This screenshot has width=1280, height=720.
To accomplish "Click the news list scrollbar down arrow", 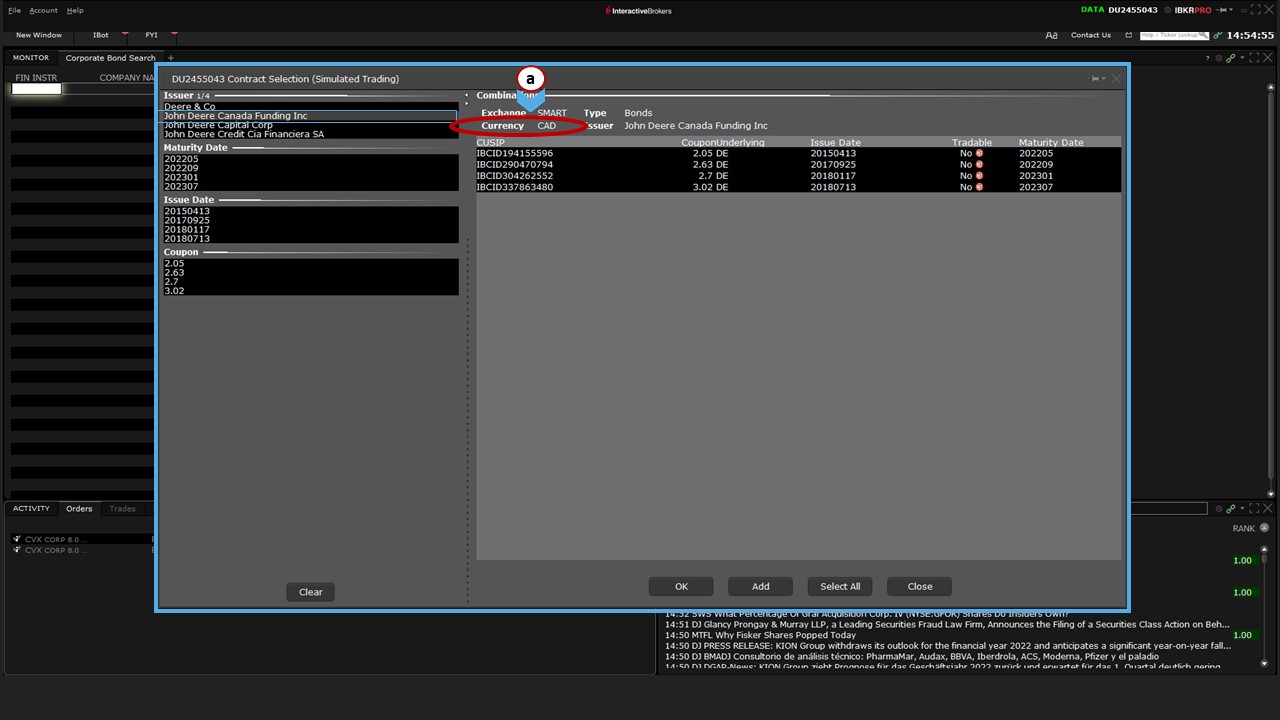I will pos(1264,663).
